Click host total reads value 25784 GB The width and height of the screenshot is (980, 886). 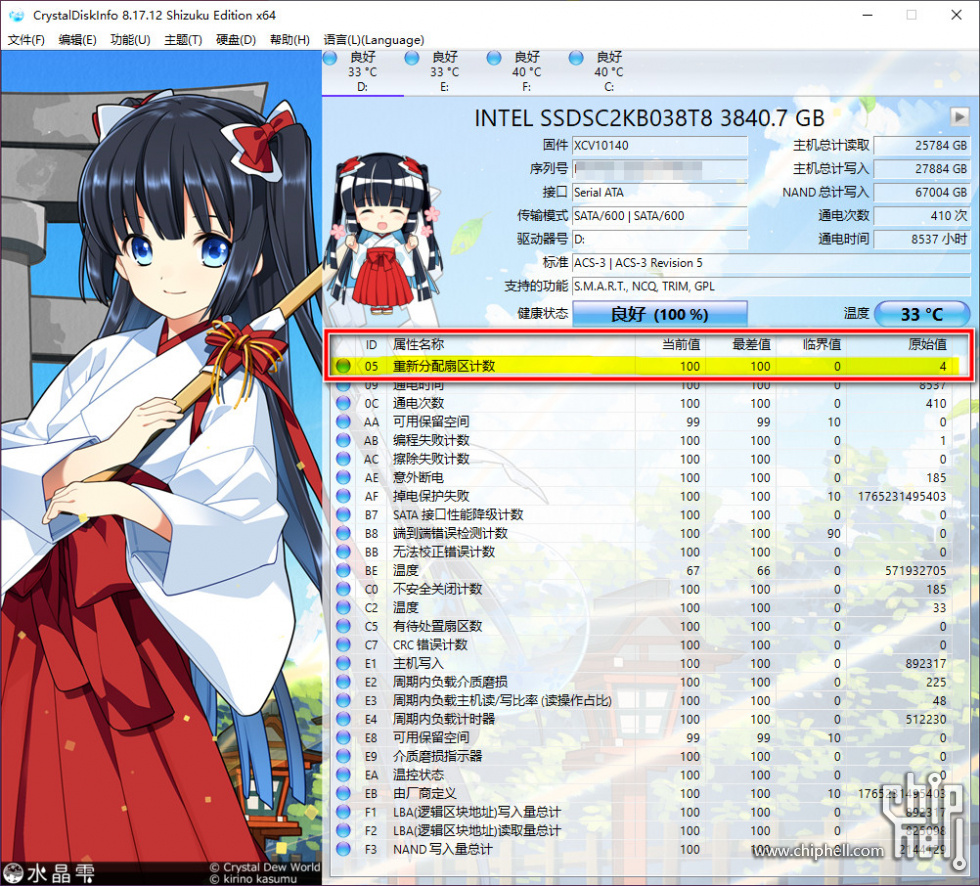[x=922, y=146]
